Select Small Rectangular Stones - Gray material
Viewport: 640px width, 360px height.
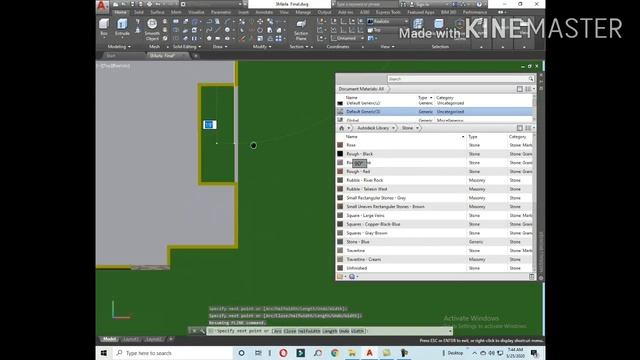pyautogui.click(x=434, y=198)
